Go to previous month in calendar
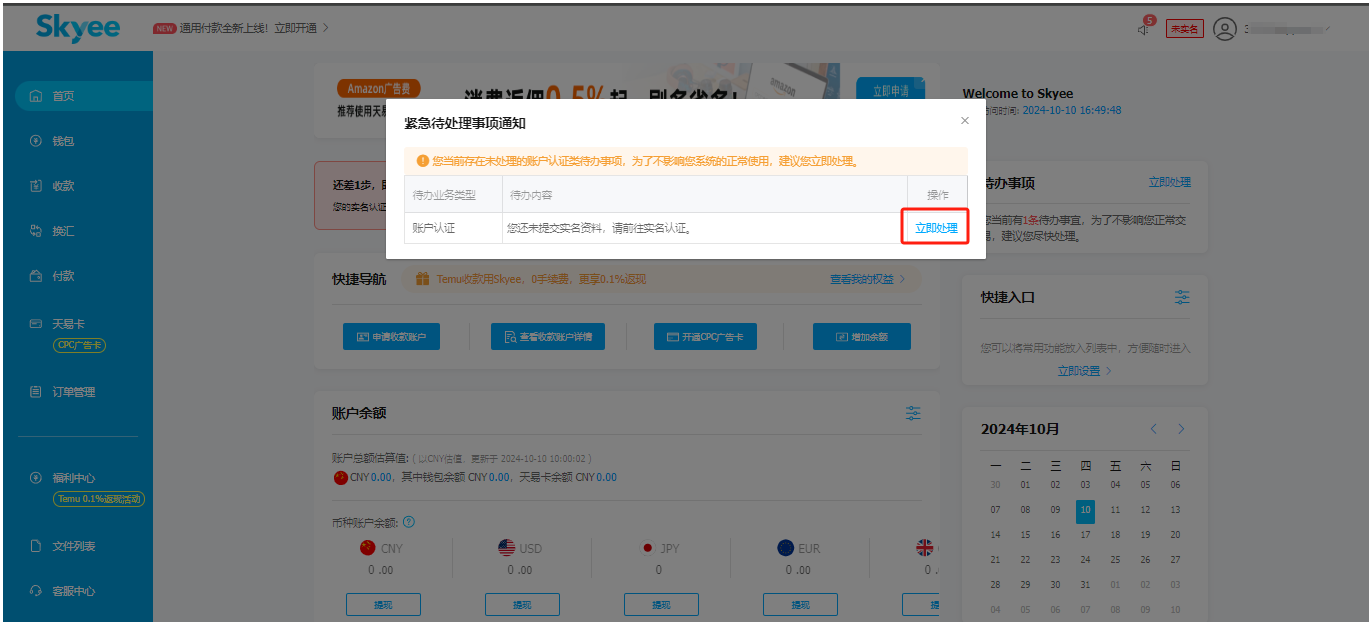 [1153, 429]
